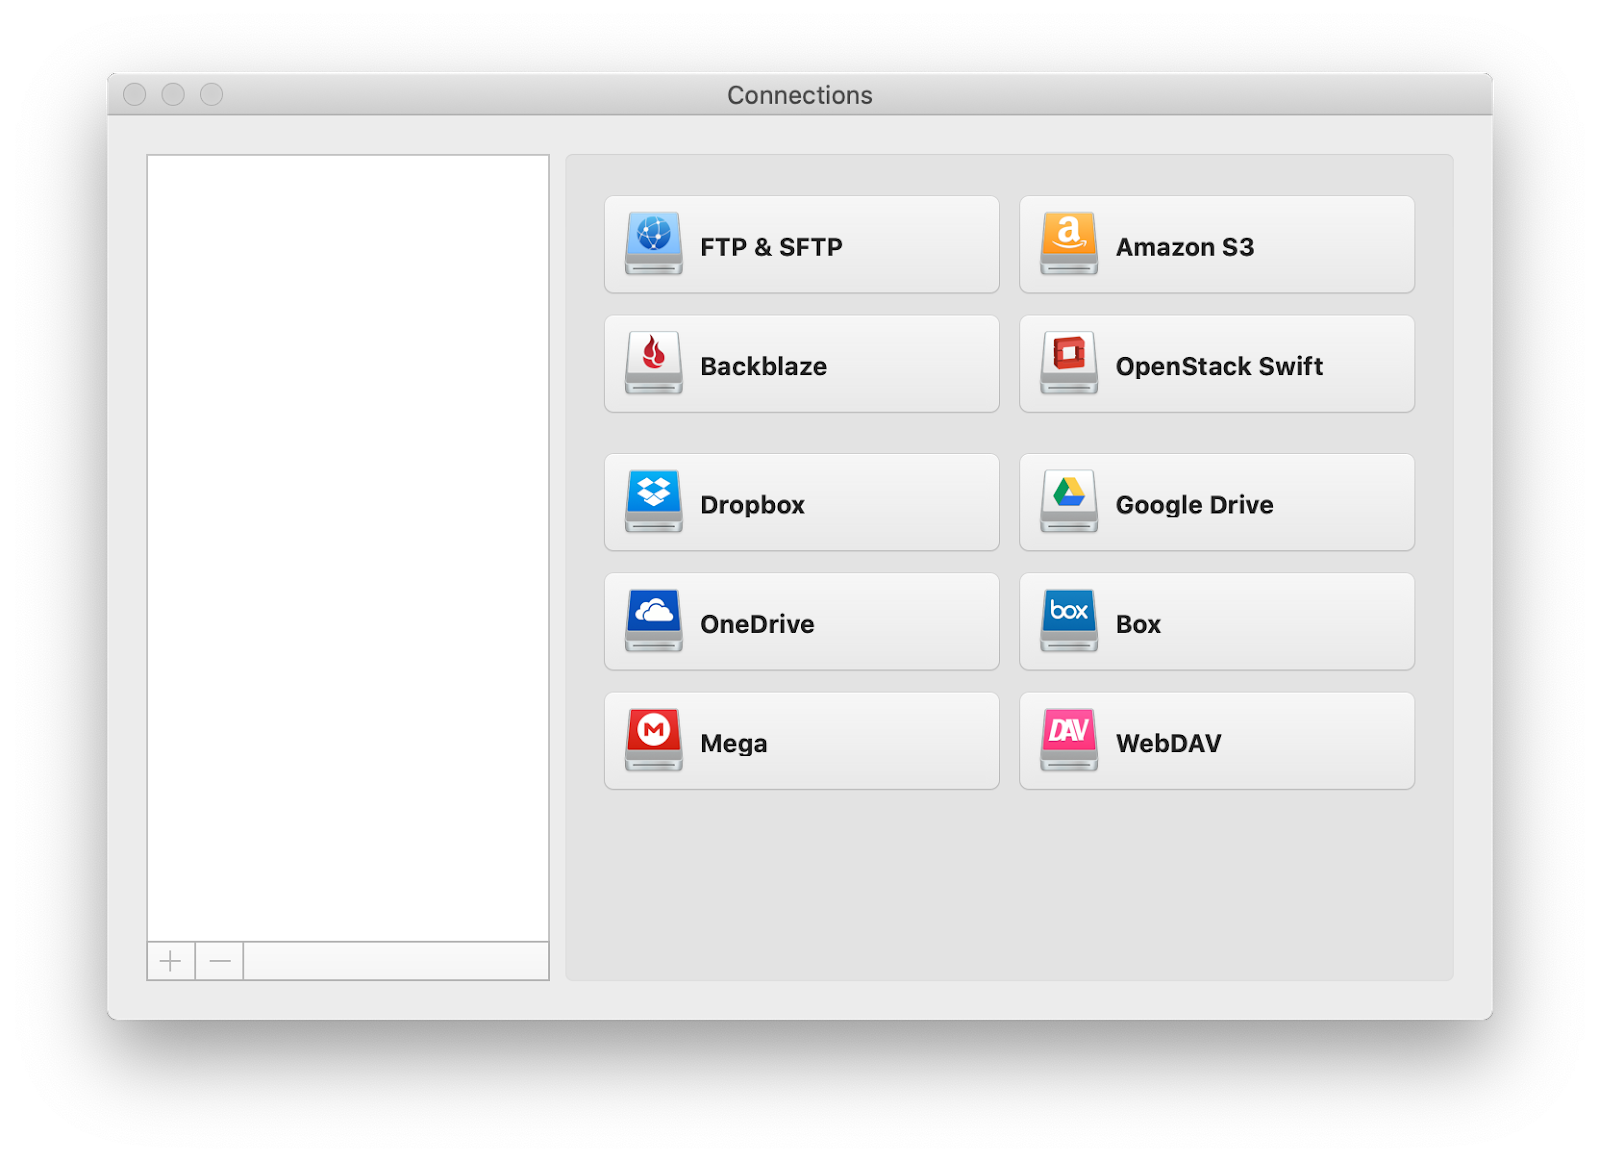1600x1162 pixels.
Task: Zoom the Connections window
Action: click(211, 94)
